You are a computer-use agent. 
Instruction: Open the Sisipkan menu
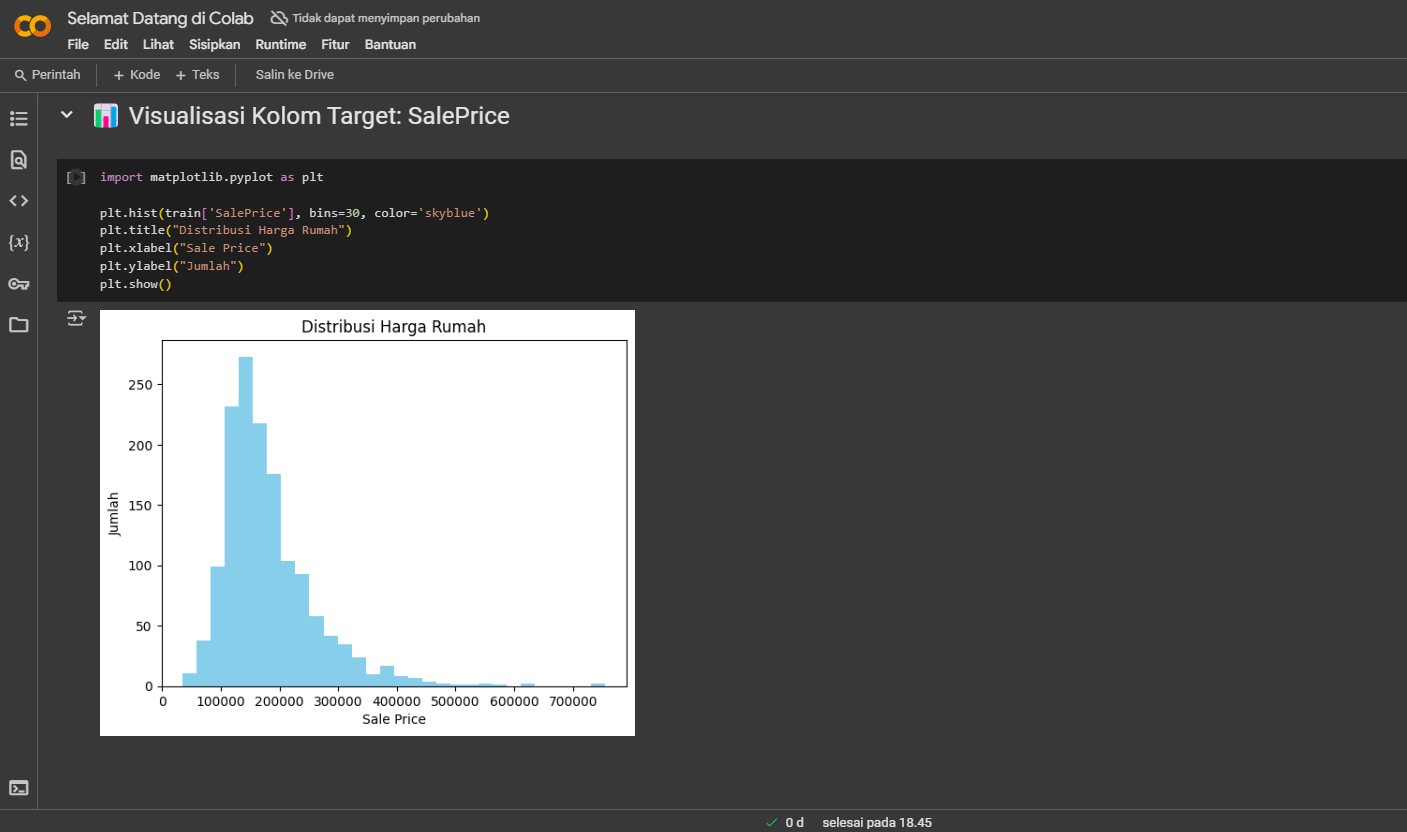tap(214, 45)
